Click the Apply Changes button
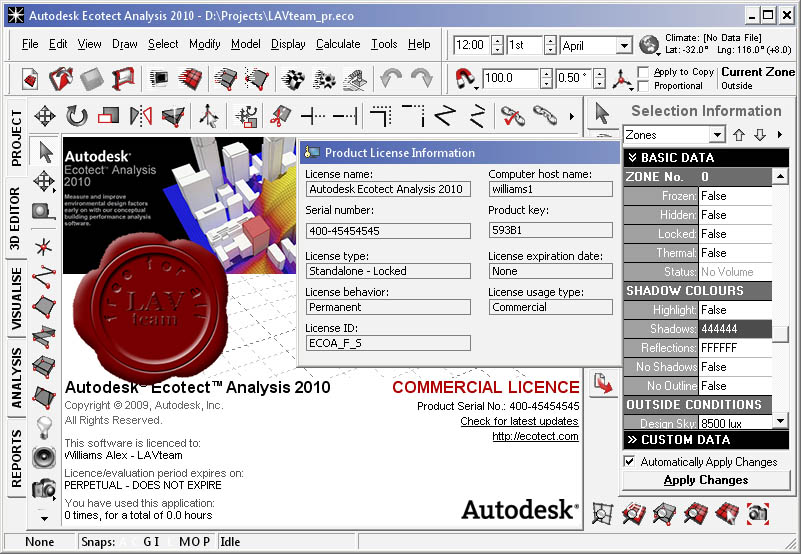 (705, 480)
